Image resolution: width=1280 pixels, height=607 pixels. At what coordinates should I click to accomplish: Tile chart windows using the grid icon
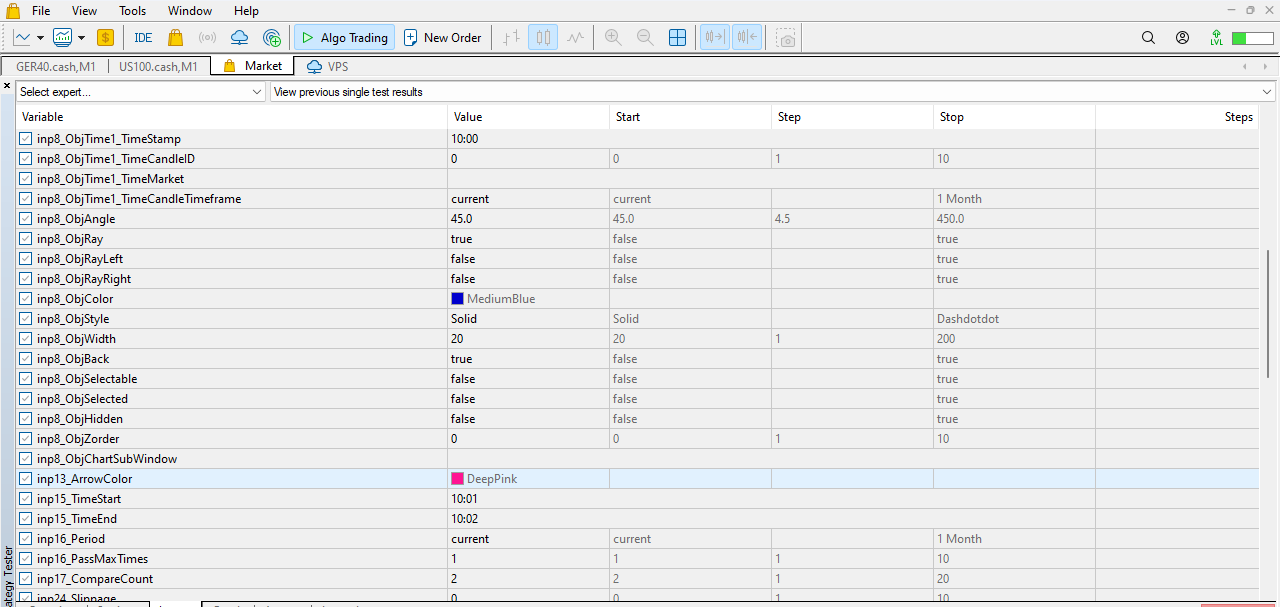tap(678, 37)
